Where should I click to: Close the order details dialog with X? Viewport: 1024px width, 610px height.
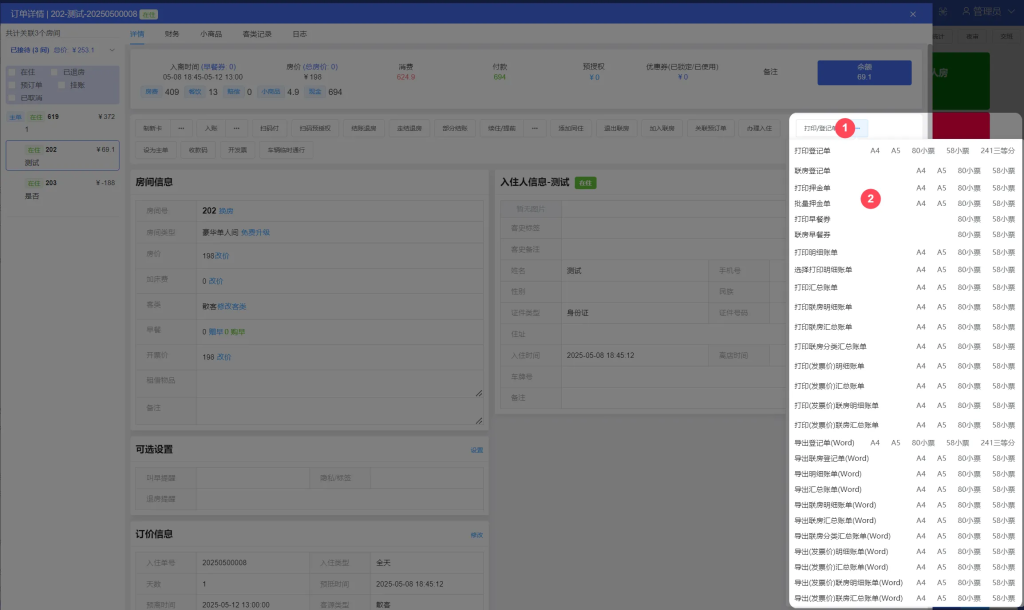(911, 13)
